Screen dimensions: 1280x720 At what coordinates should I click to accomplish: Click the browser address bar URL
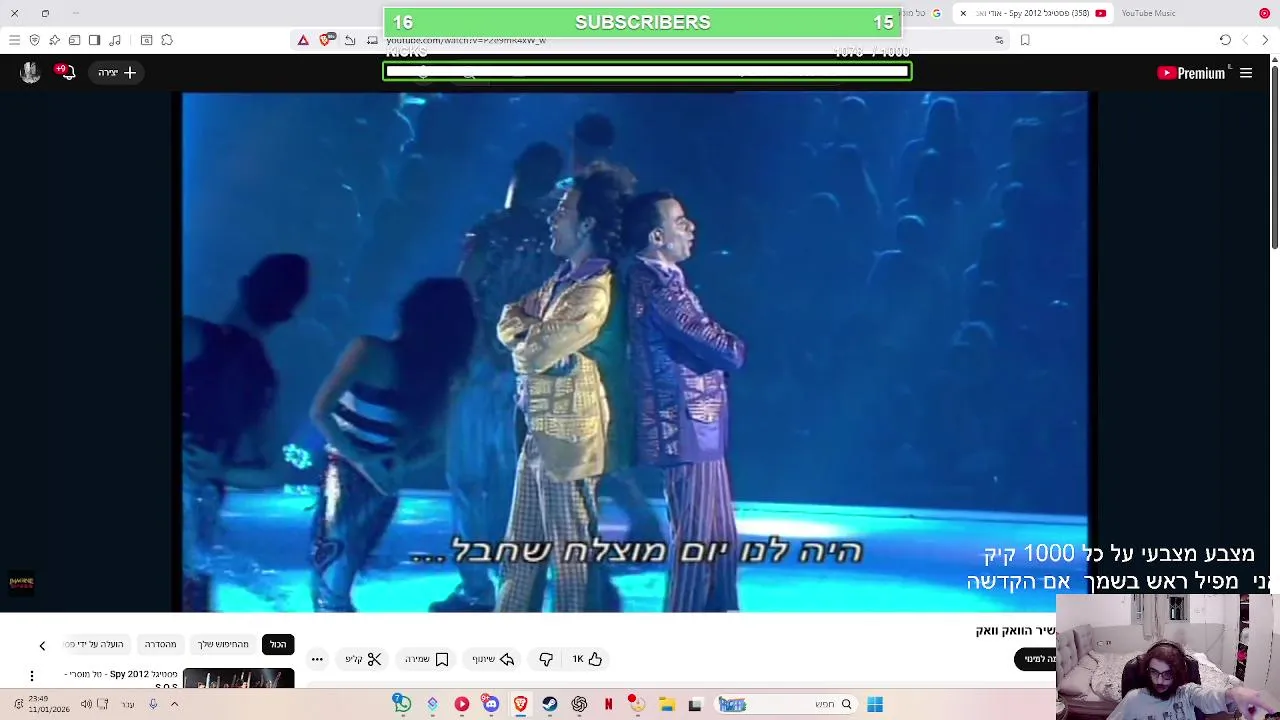466,40
